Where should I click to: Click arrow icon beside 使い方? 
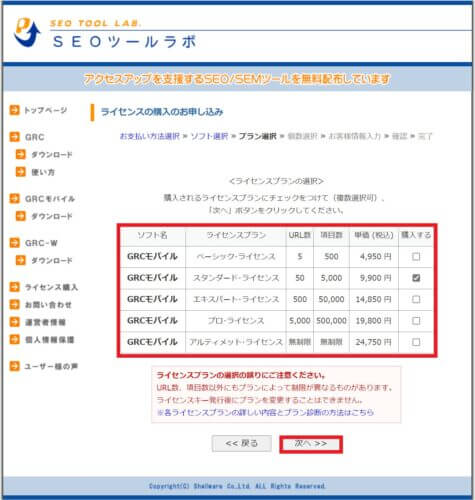click(x=21, y=172)
